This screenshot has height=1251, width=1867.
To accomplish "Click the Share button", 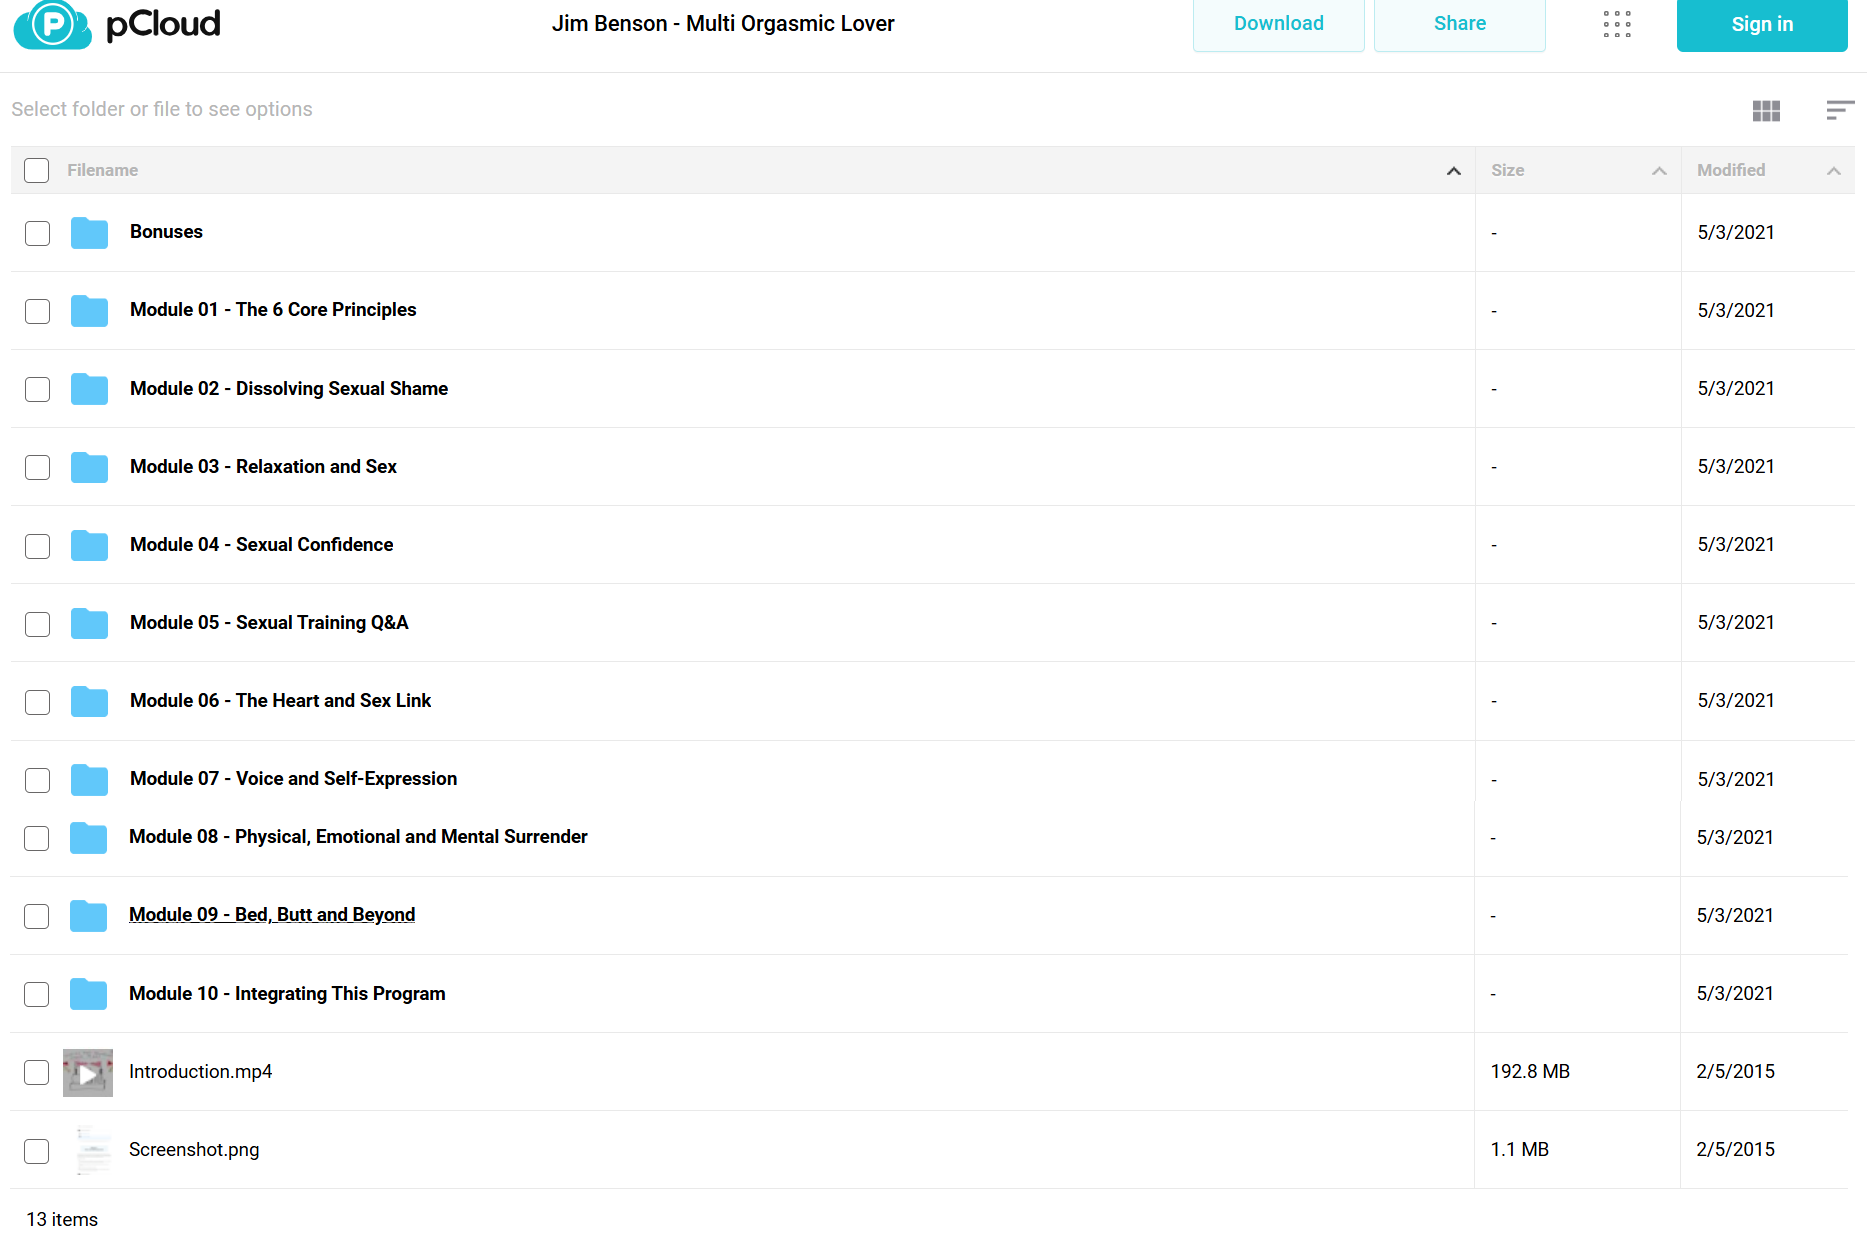I will point(1460,24).
